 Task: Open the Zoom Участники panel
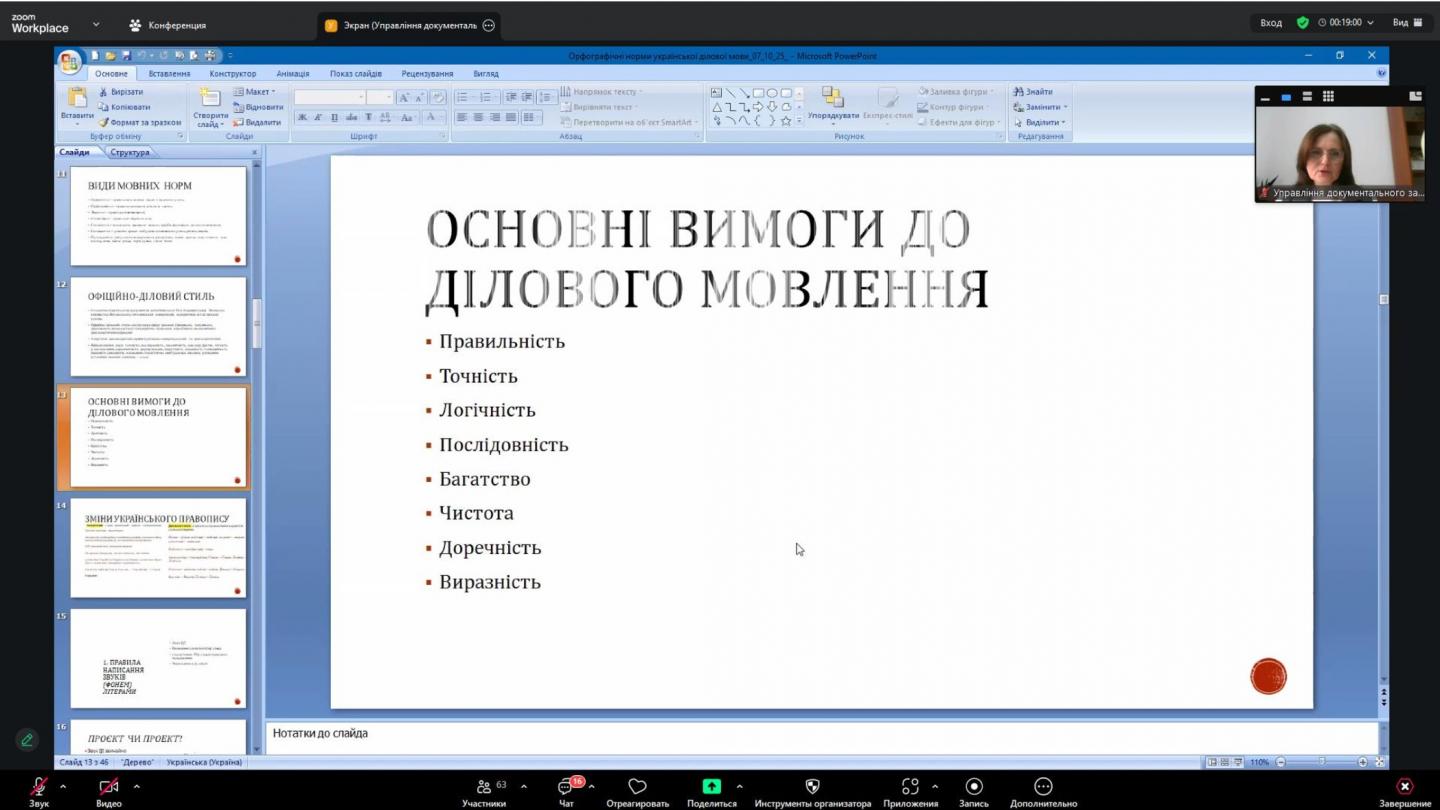point(484,788)
